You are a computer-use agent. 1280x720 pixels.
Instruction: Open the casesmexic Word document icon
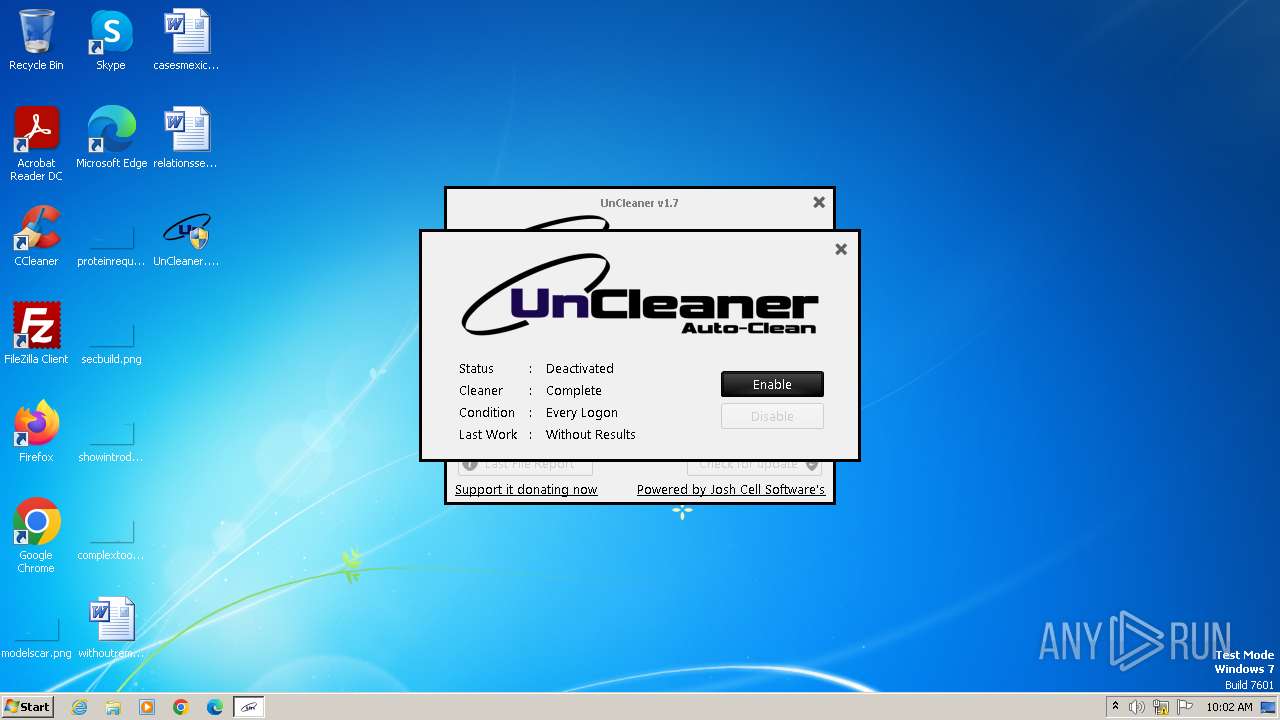(x=186, y=40)
